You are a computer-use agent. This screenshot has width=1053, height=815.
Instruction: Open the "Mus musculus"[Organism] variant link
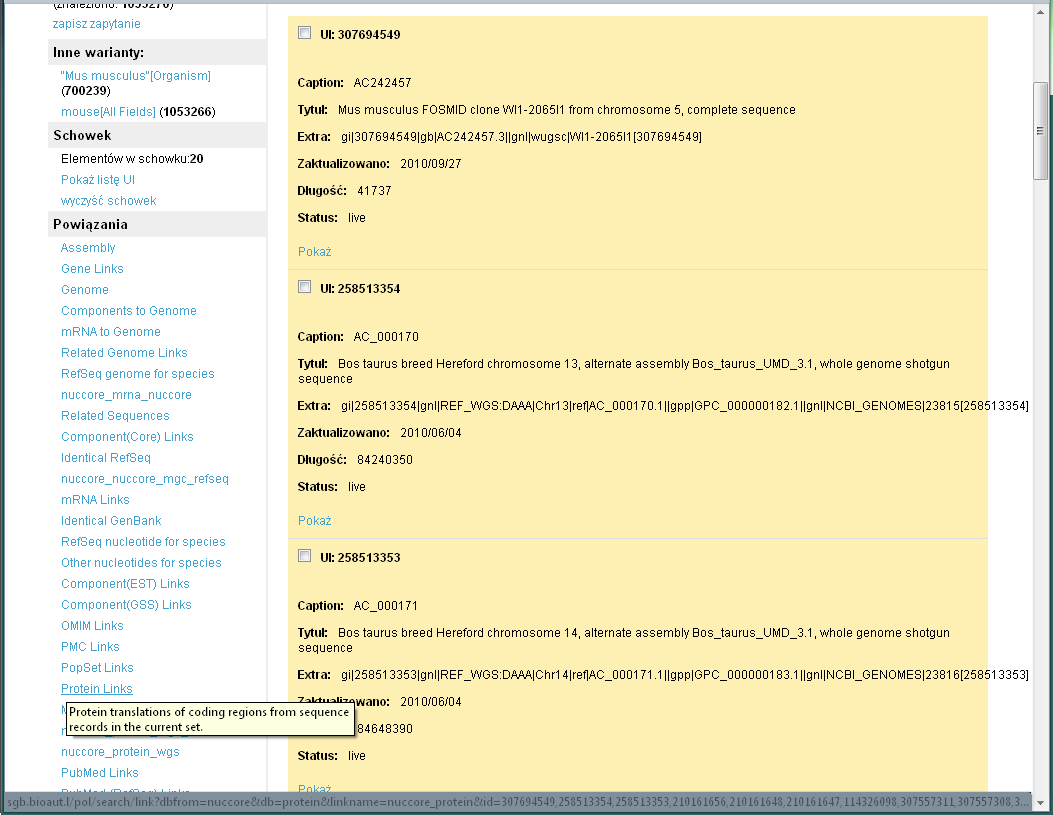(136, 76)
